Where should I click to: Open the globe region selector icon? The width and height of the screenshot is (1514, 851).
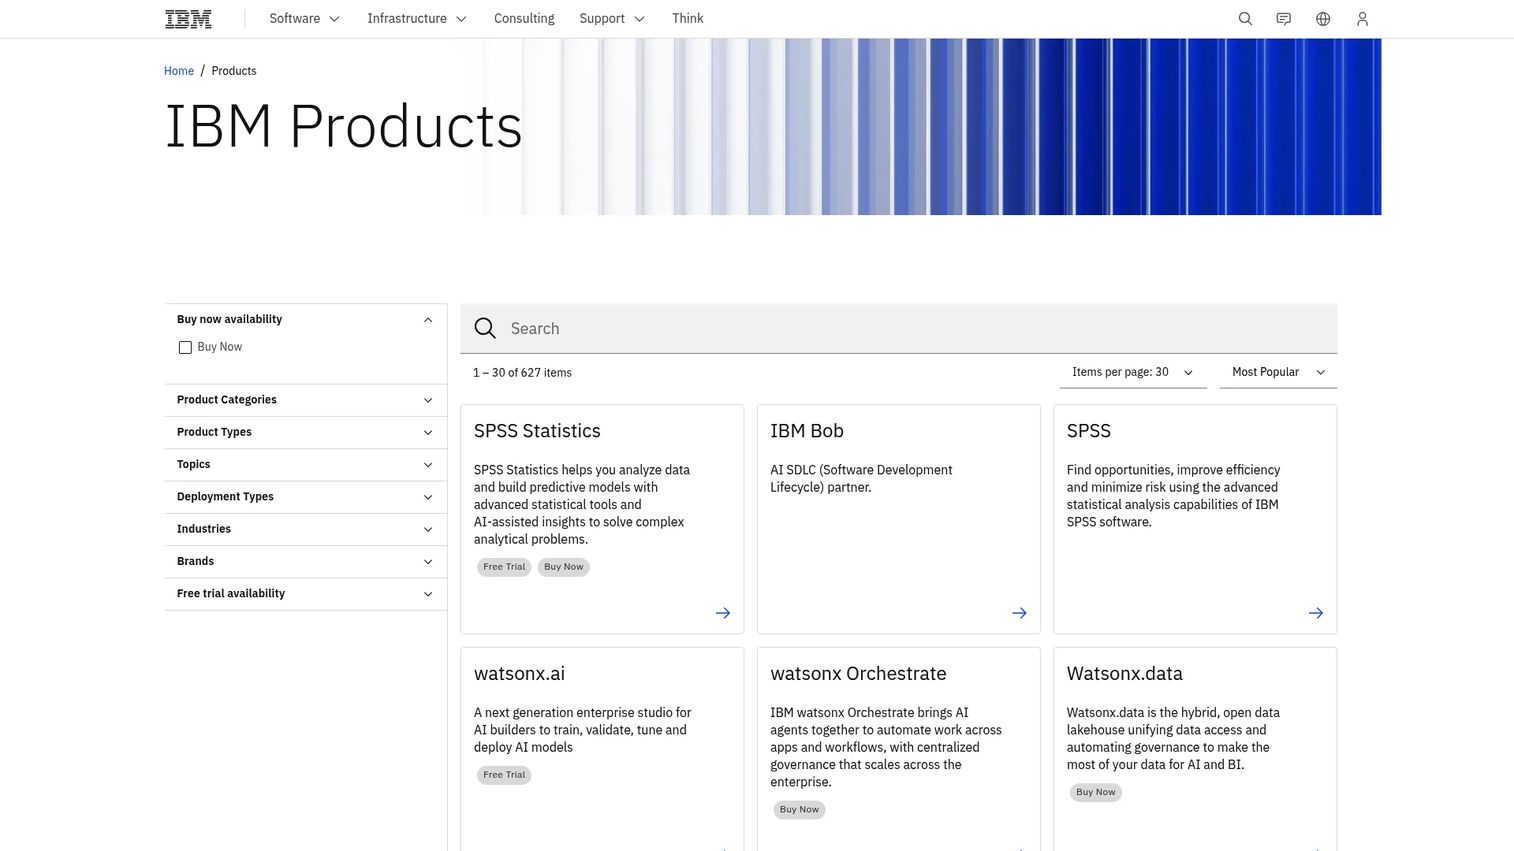click(1323, 19)
